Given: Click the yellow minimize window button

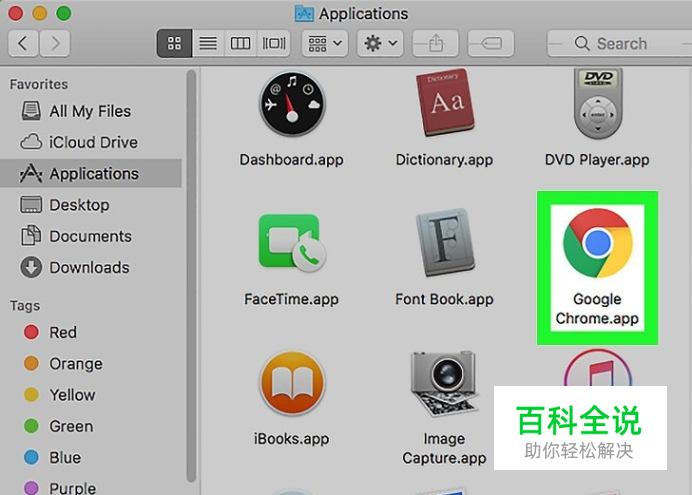Looking at the screenshot, I should pyautogui.click(x=40, y=13).
